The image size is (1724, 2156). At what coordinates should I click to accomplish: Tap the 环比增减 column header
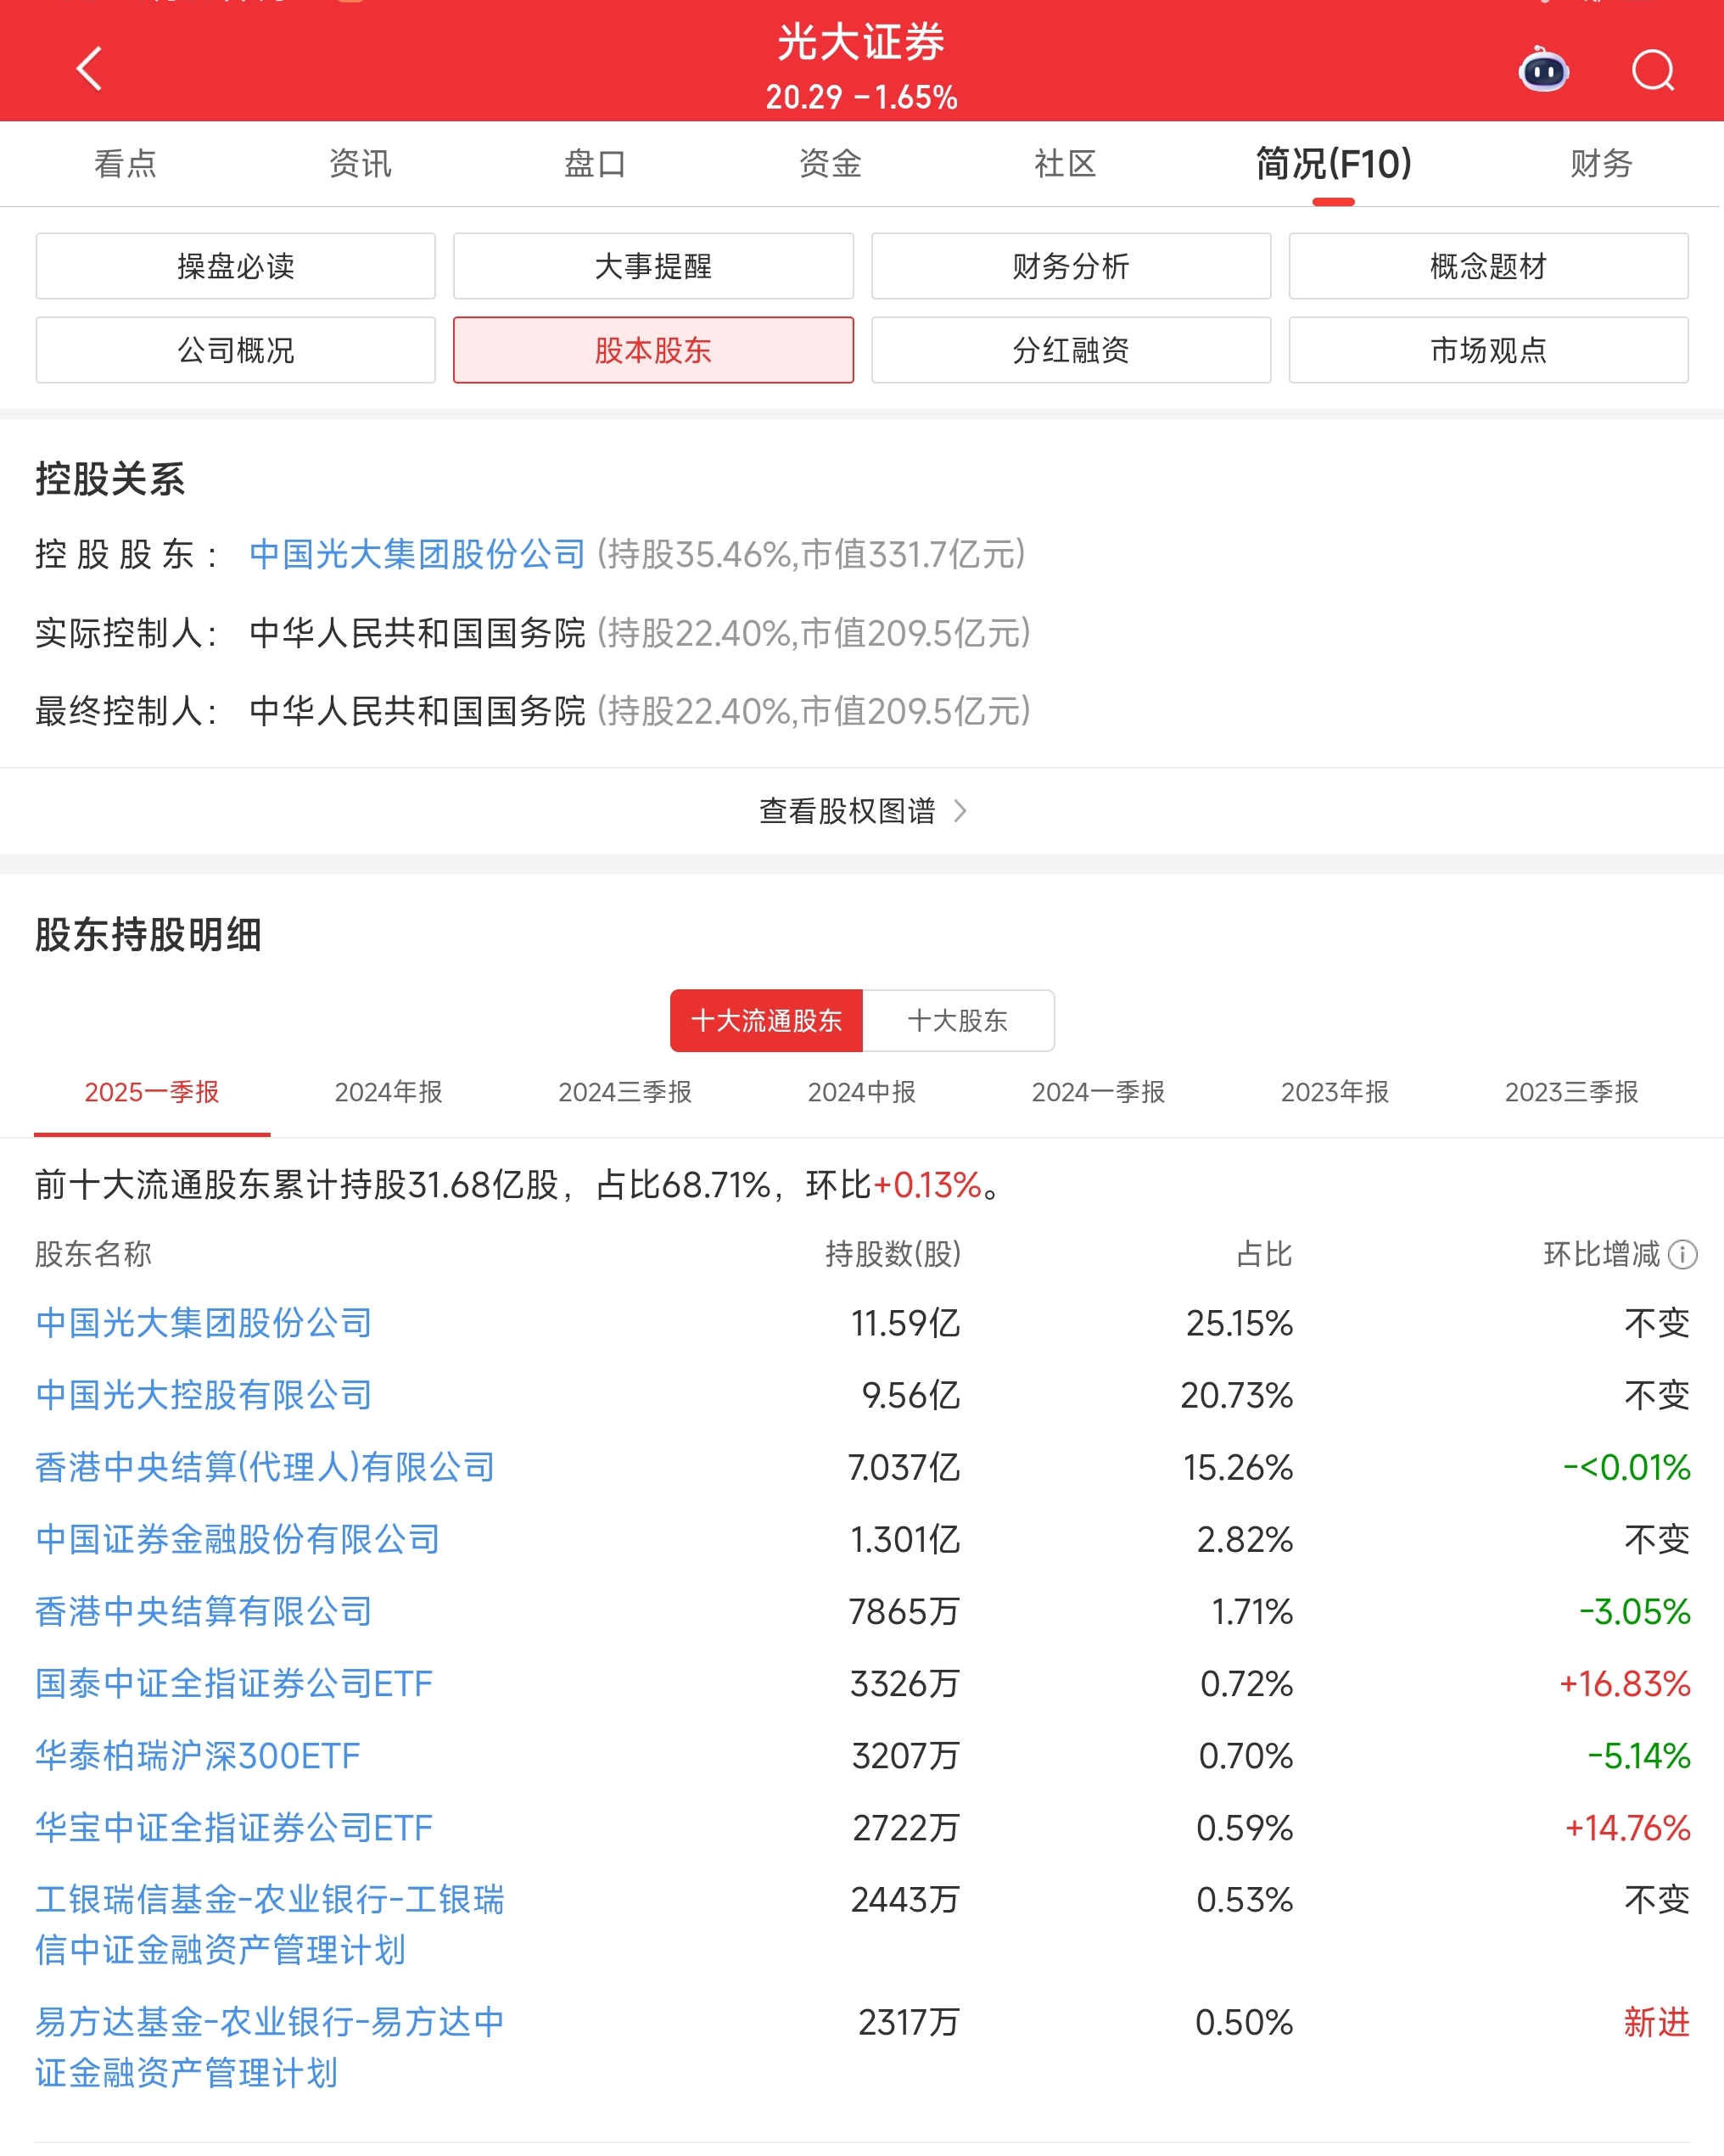click(1601, 1254)
